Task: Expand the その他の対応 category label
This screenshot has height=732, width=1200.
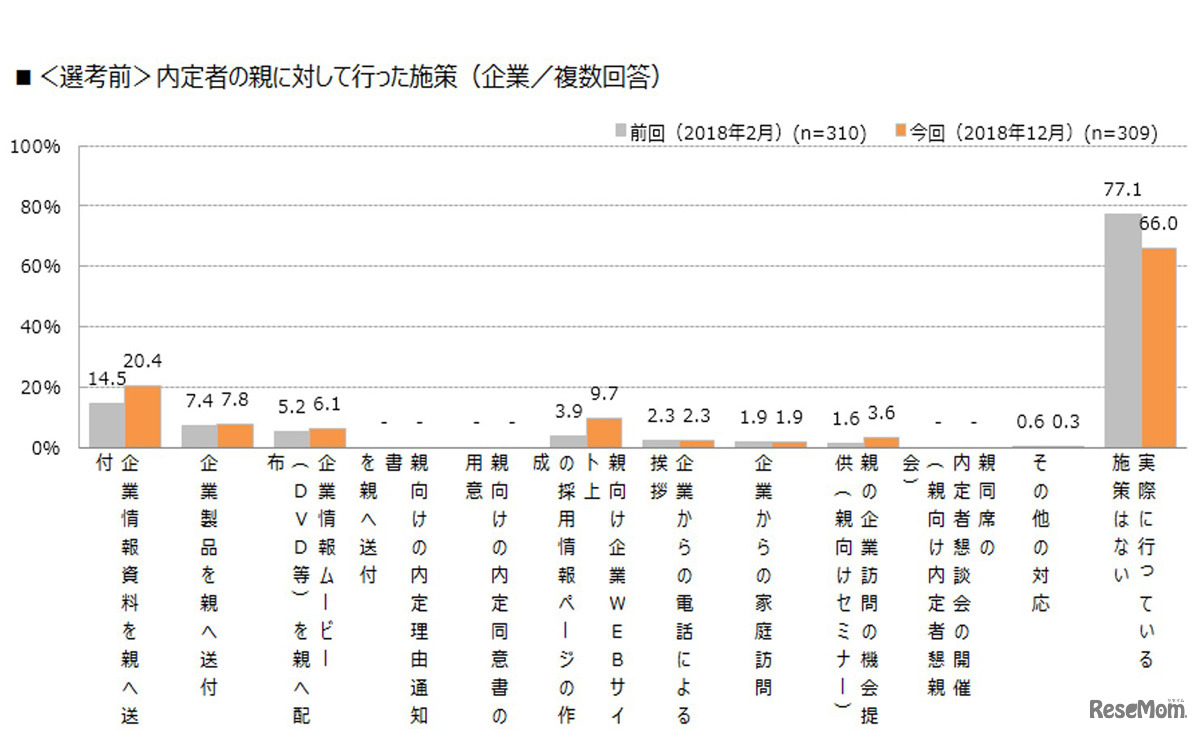Action: coord(1041,530)
